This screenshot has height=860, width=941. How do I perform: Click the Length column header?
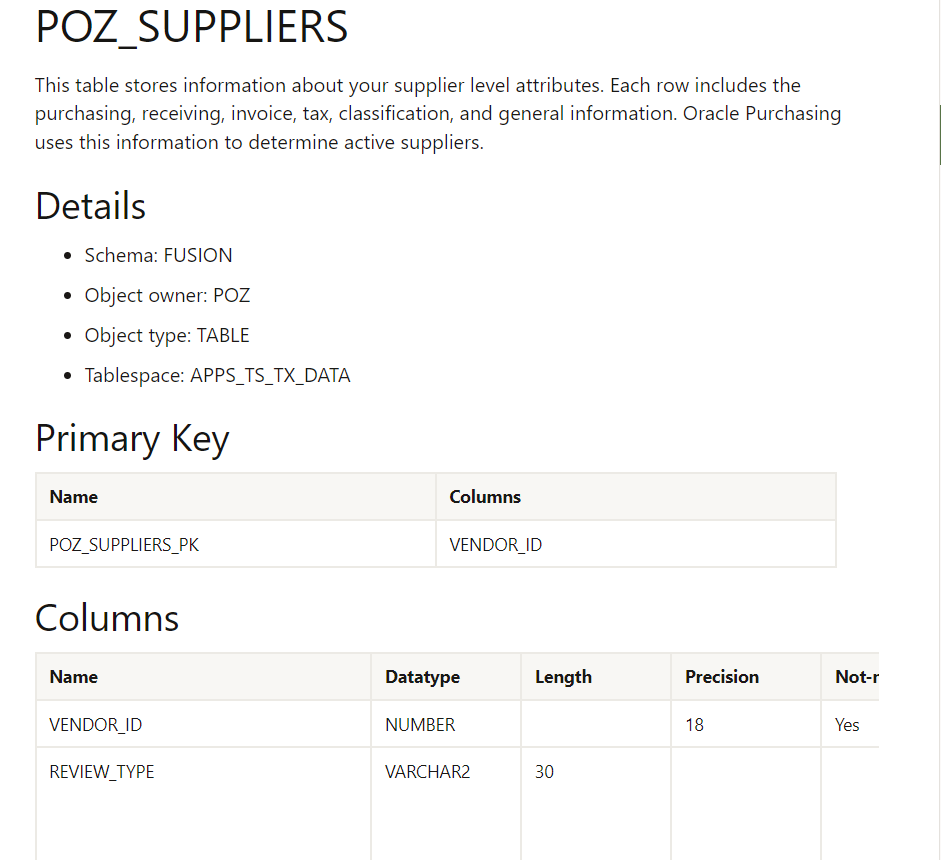[564, 677]
